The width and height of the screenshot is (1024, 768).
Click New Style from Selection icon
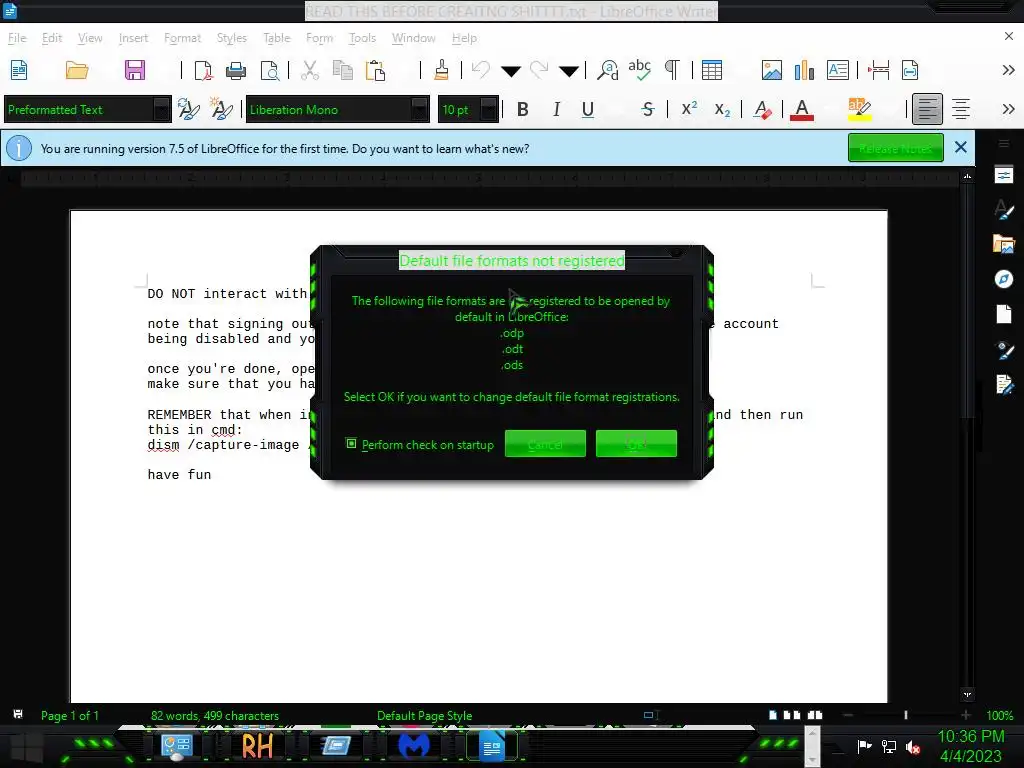pos(221,109)
